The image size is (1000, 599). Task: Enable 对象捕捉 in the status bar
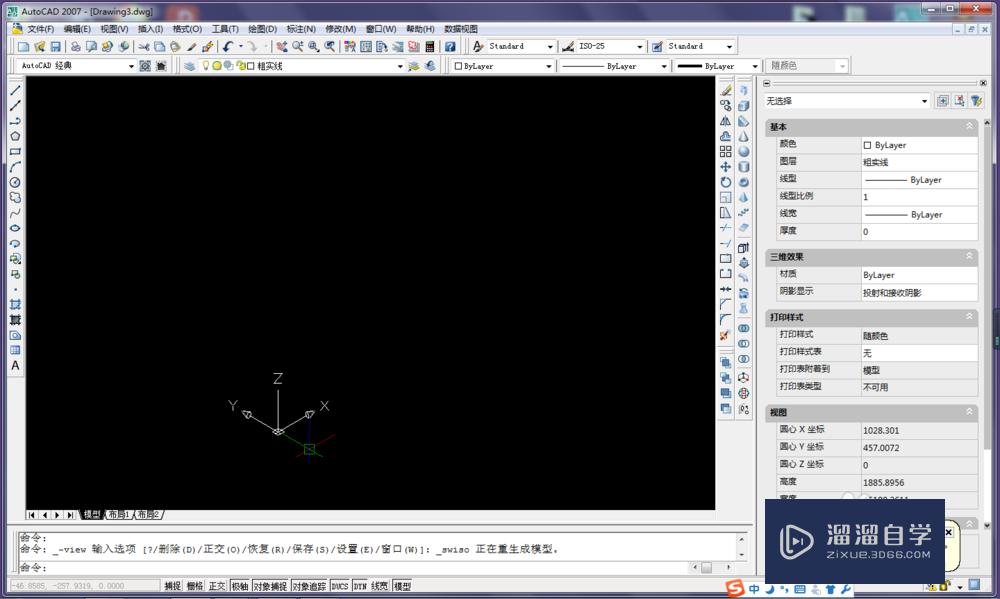coord(270,585)
